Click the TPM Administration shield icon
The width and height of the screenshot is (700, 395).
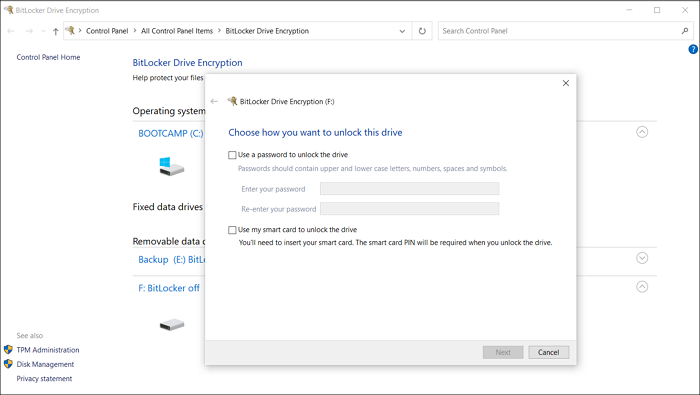coord(8,349)
